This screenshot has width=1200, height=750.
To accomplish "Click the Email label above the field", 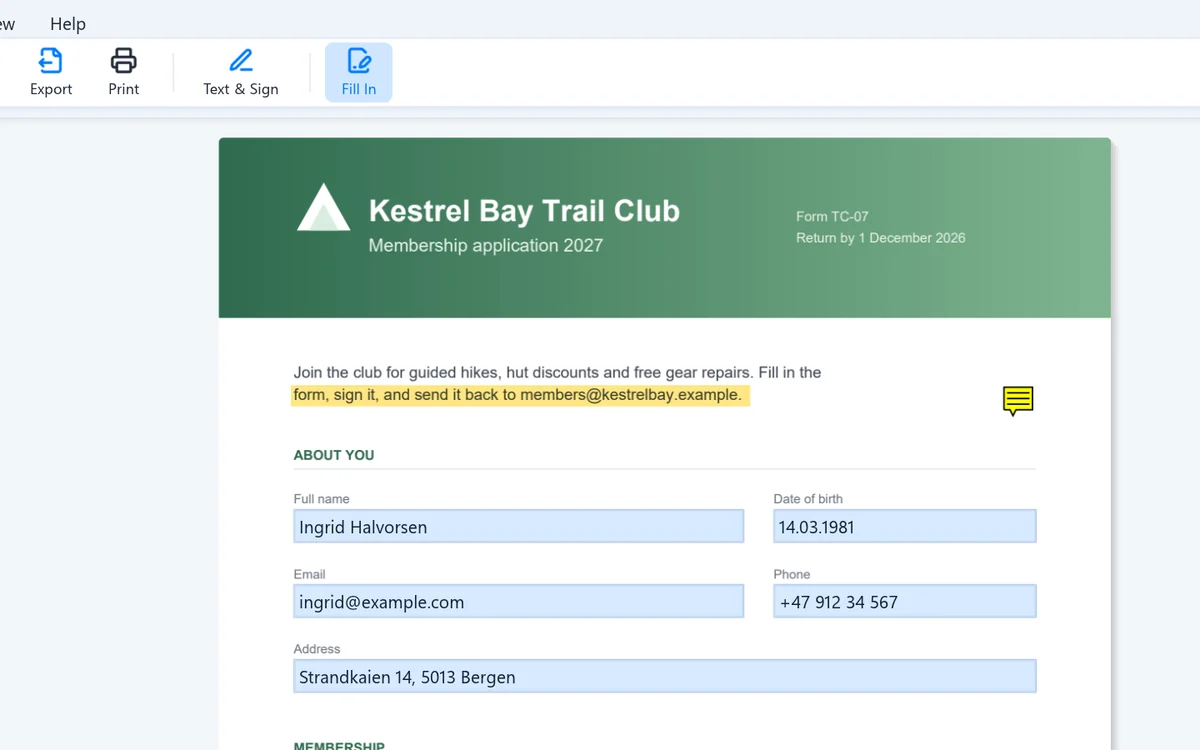I will click(309, 574).
